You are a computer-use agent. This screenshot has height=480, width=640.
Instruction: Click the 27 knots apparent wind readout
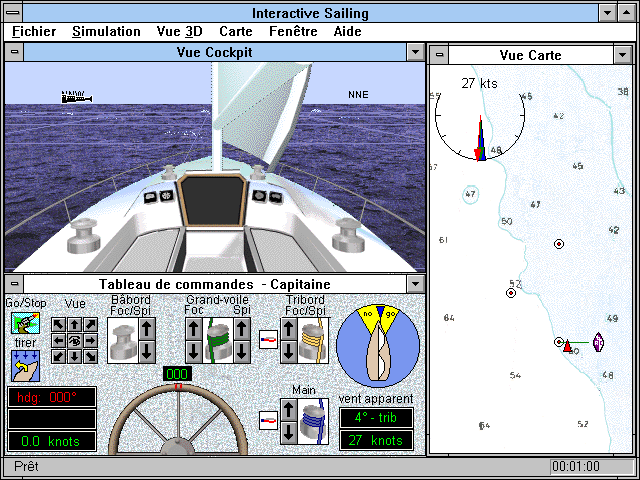(376, 440)
